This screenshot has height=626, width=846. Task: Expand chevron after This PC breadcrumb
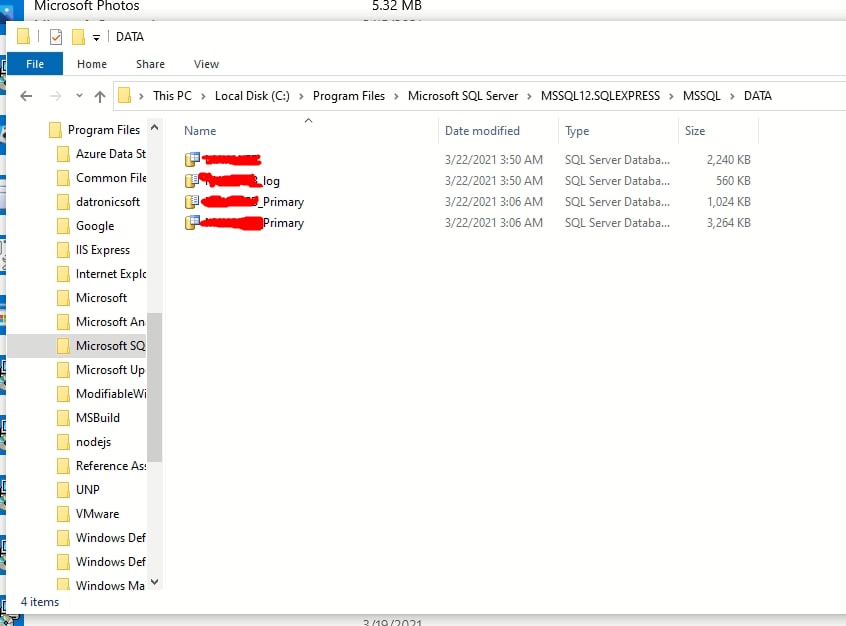coord(203,96)
